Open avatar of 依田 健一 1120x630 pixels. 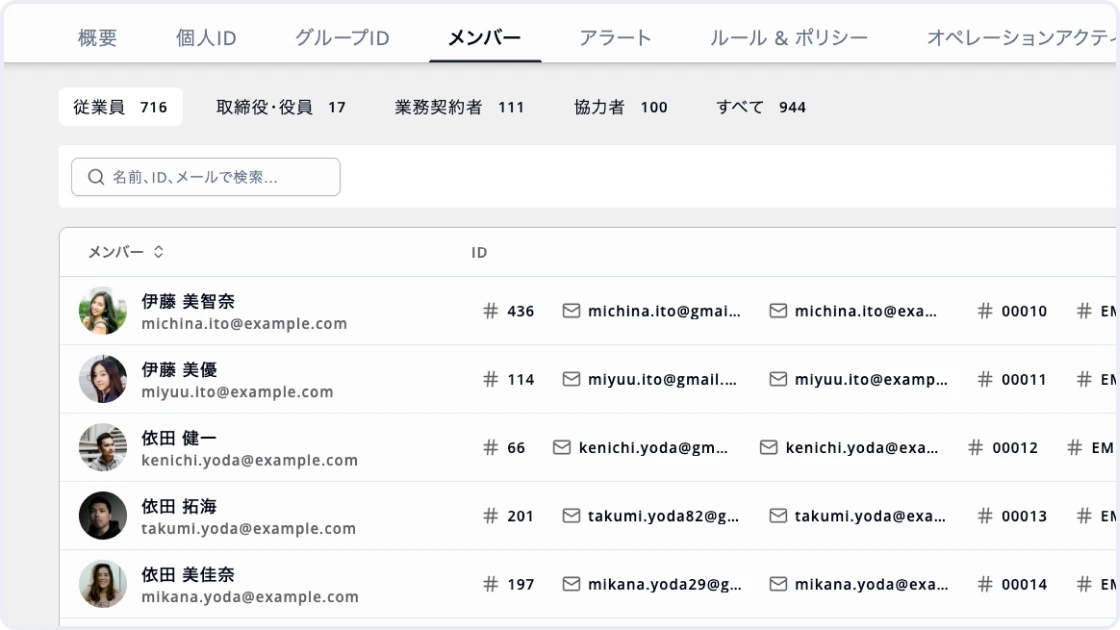(103, 447)
